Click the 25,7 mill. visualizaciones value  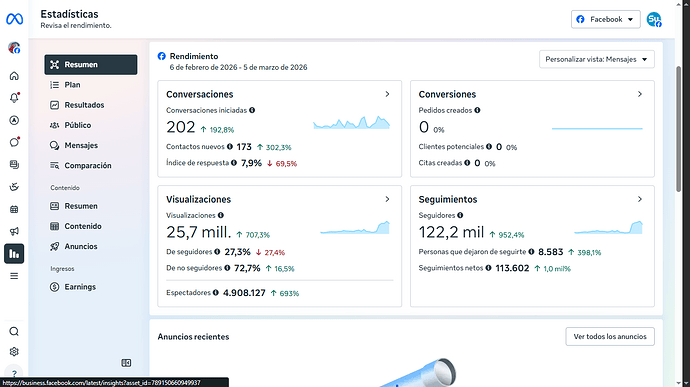point(198,232)
